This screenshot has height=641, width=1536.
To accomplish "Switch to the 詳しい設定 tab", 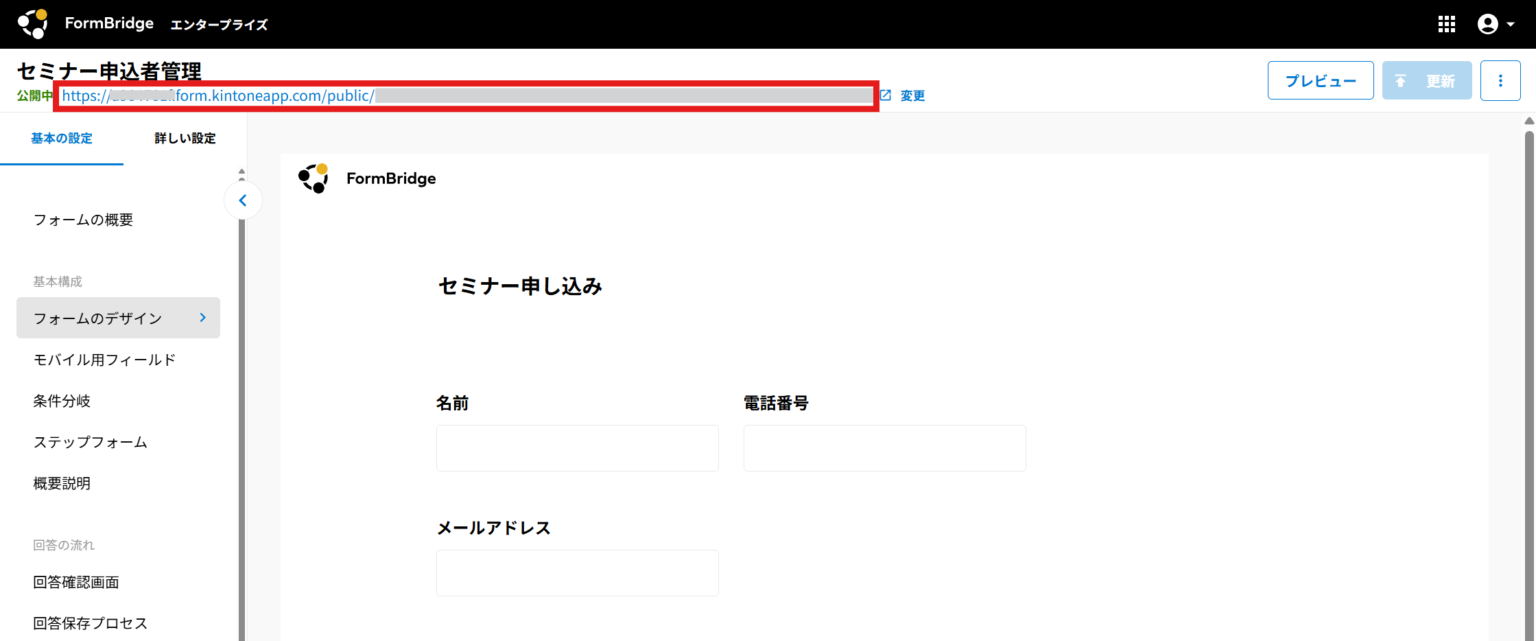I will (x=185, y=138).
